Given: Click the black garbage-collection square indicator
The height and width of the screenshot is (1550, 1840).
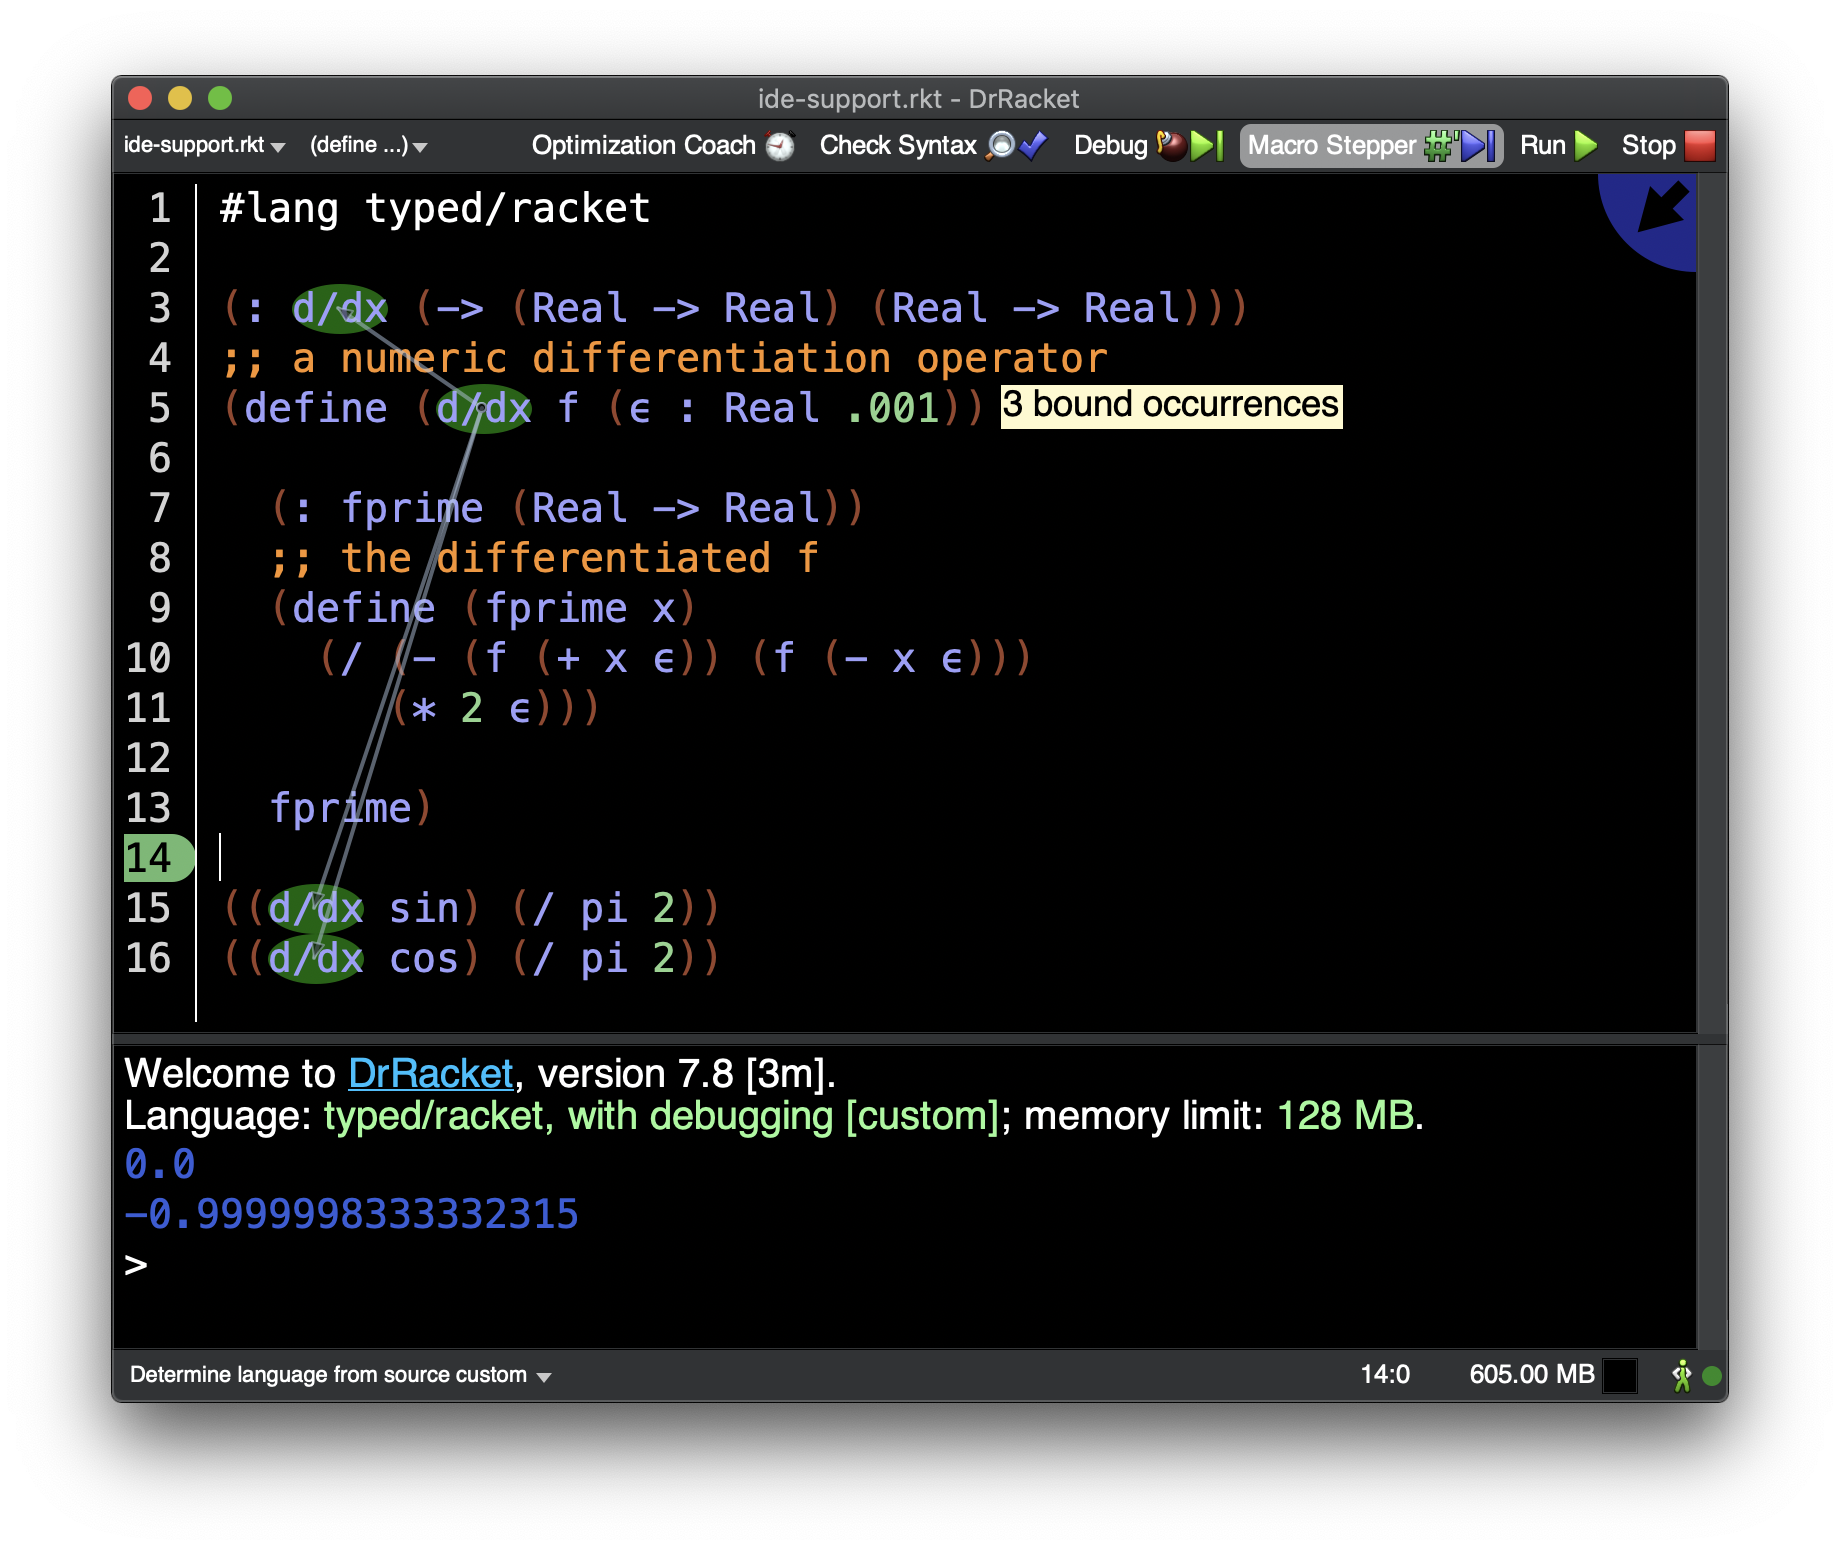Looking at the screenshot, I should point(1620,1376).
